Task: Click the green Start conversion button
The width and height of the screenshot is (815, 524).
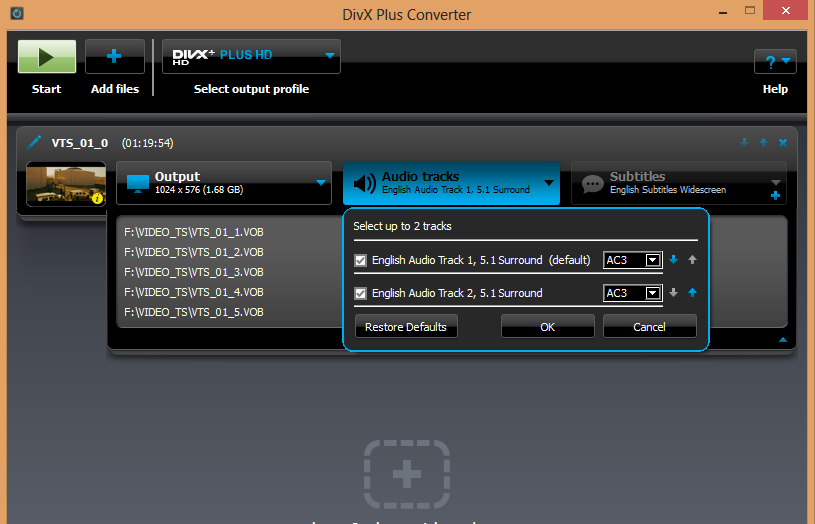Action: pos(47,56)
